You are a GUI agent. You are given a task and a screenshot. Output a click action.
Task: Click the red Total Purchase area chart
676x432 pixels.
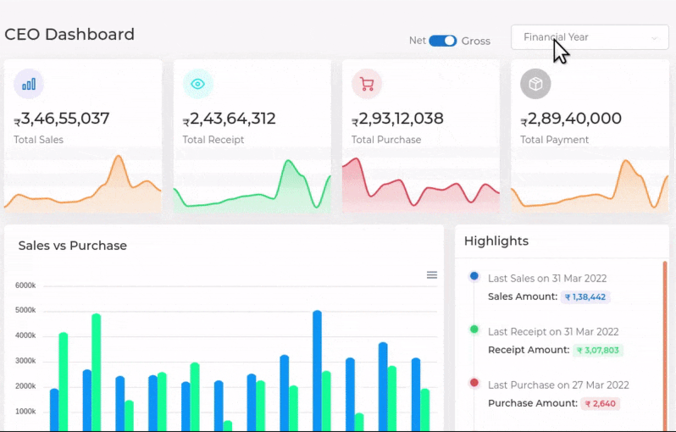420,185
